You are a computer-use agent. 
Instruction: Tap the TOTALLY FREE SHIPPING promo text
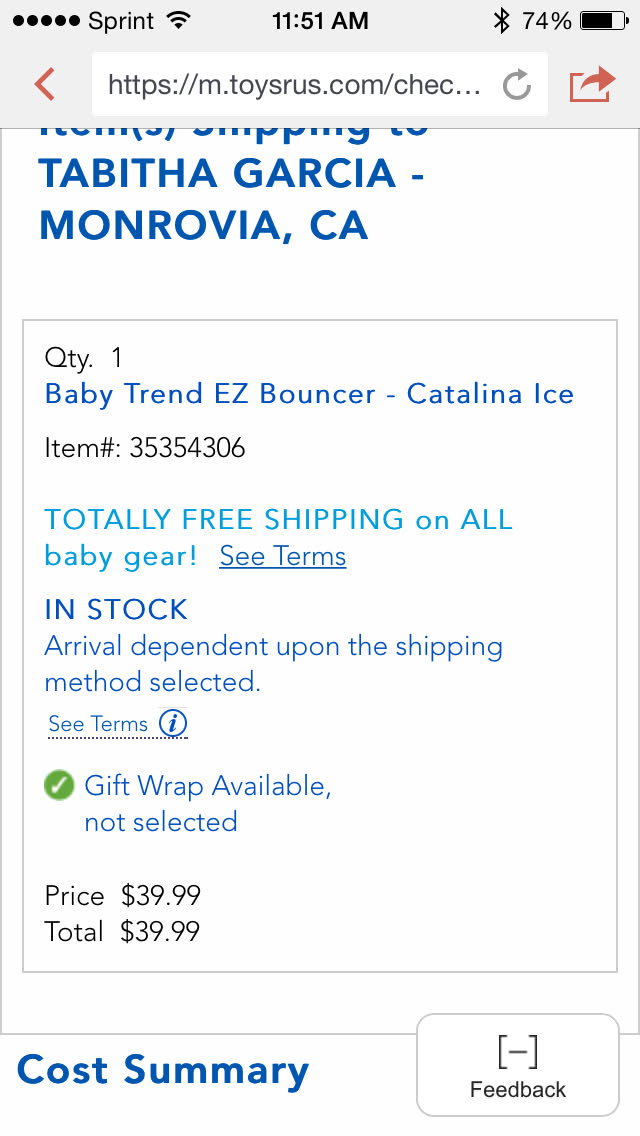coord(278,520)
